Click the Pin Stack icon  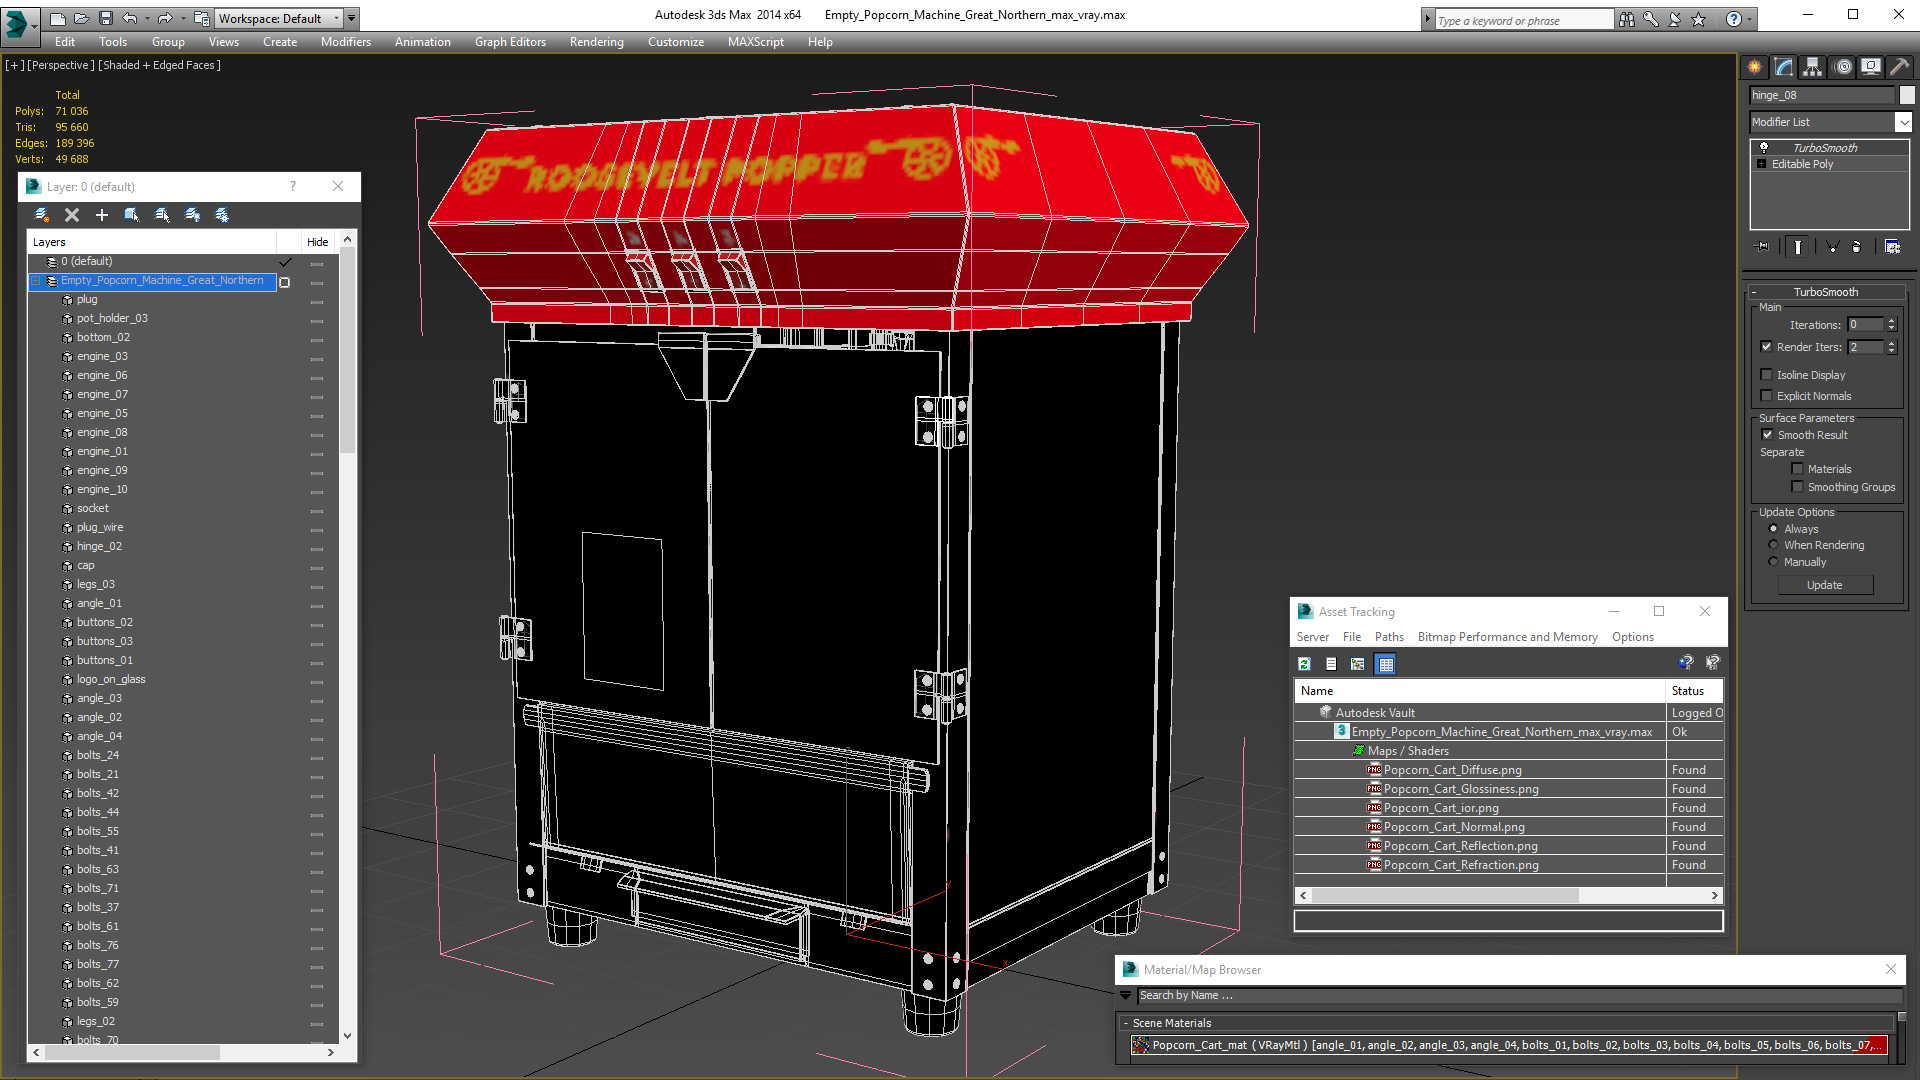coord(1763,246)
